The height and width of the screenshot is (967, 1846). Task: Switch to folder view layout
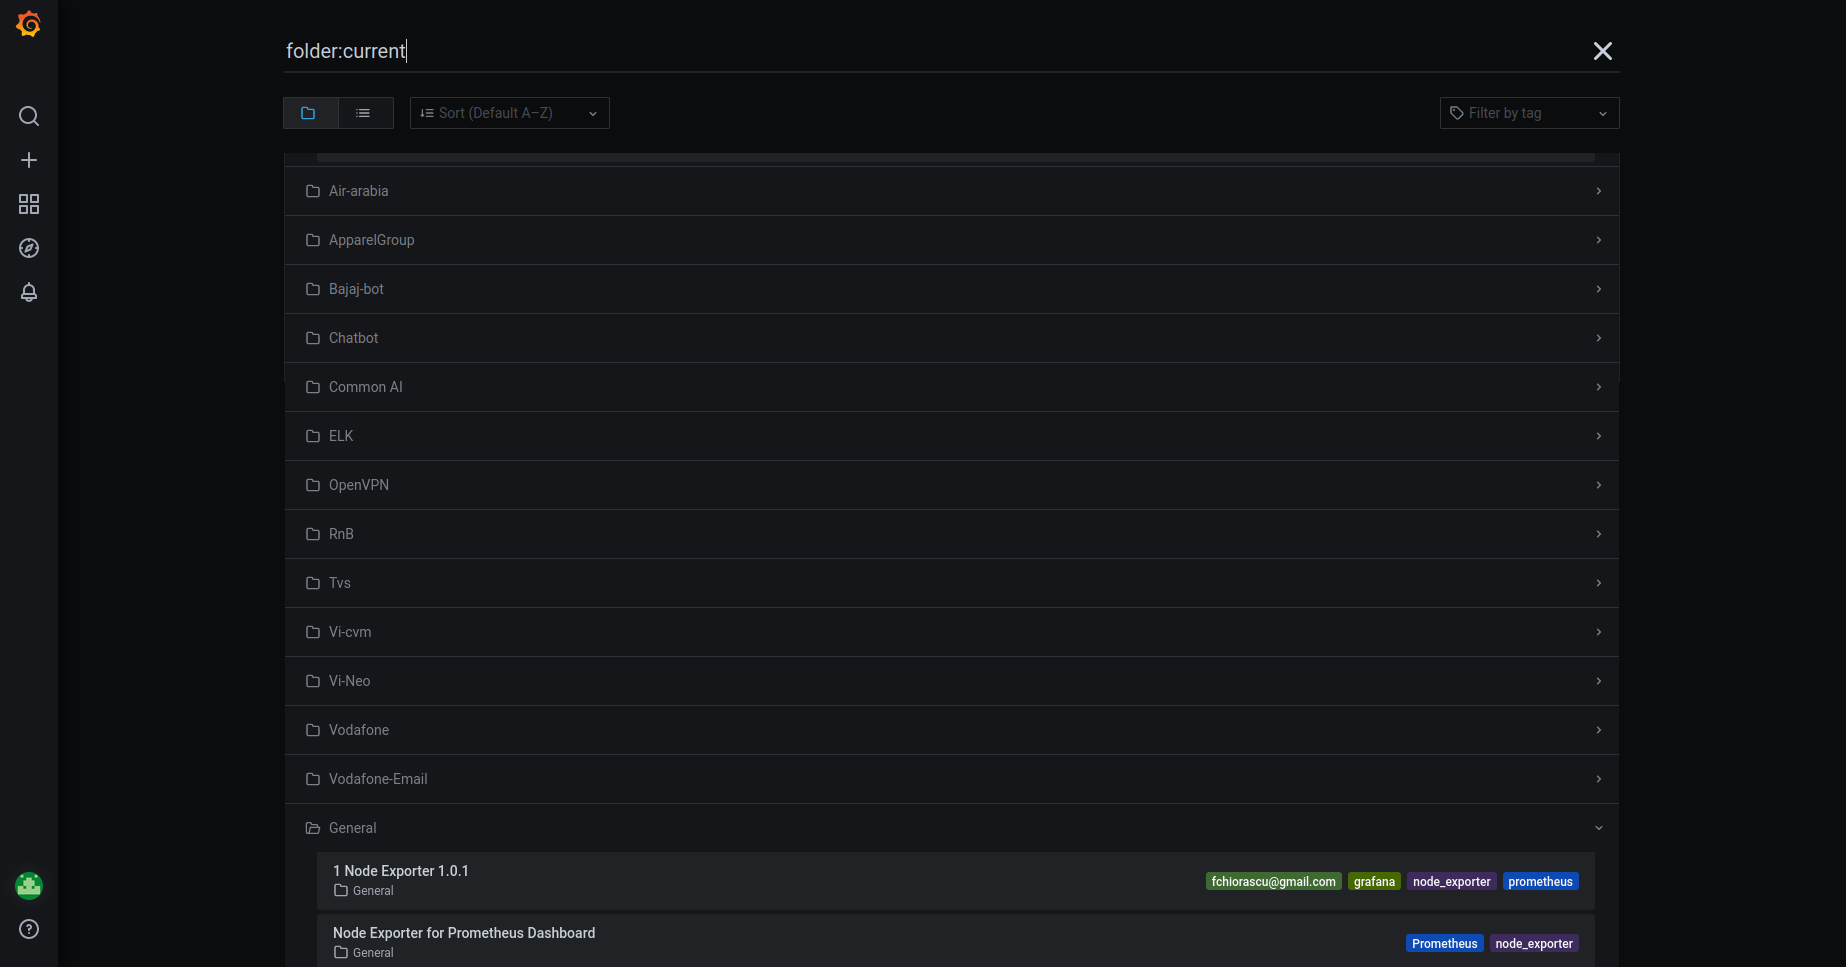click(310, 113)
